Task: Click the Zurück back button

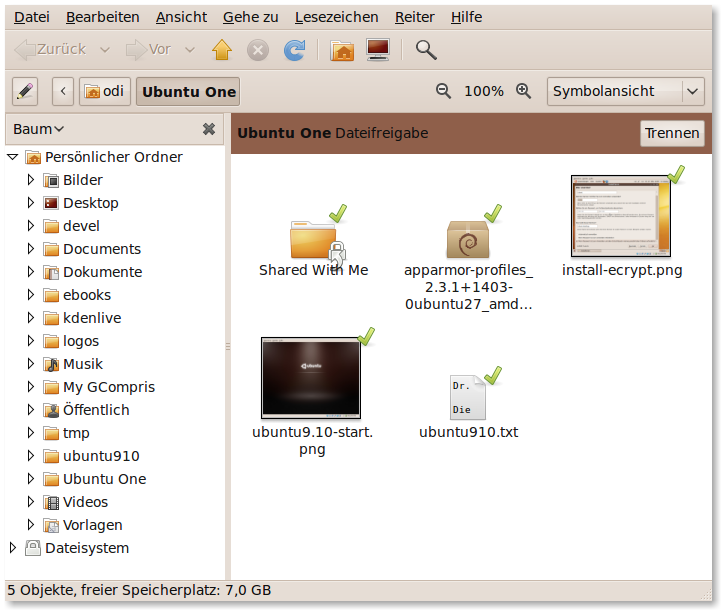Action: (50, 49)
